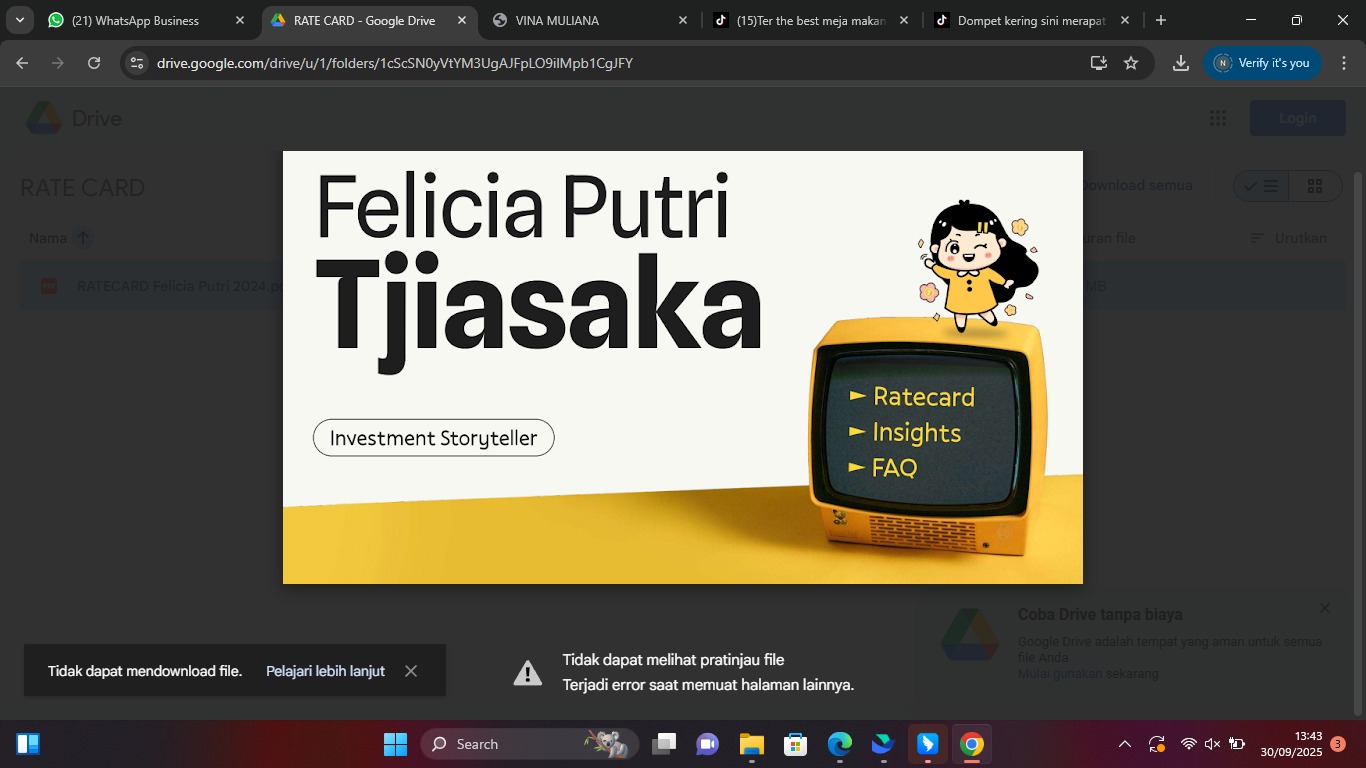
Task: Open the Urutkan sort menu
Action: tap(1288, 238)
